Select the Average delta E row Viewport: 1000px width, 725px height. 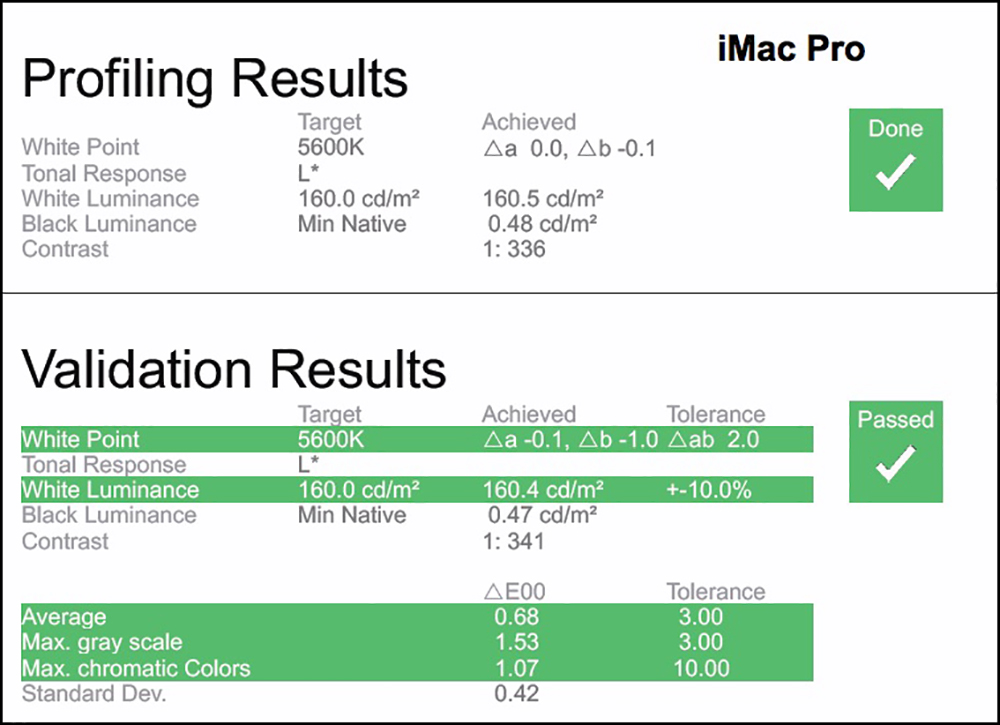coord(416,617)
